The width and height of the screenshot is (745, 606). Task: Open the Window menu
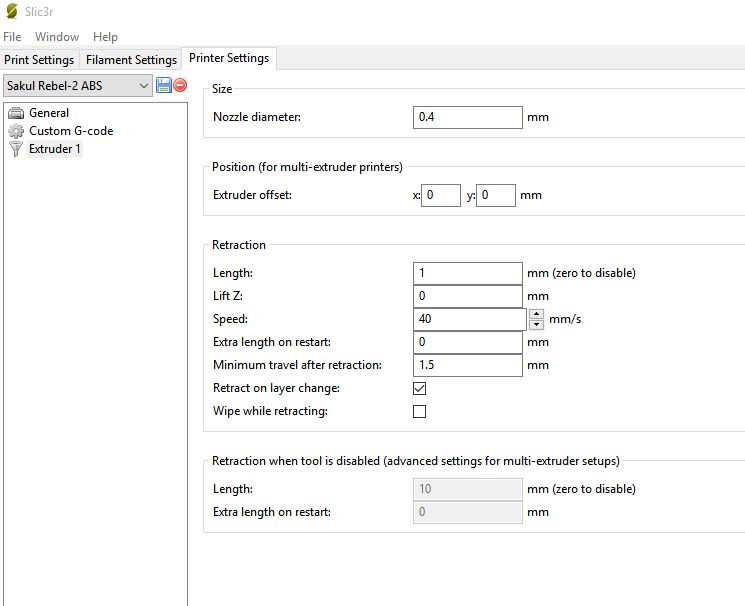(x=57, y=37)
